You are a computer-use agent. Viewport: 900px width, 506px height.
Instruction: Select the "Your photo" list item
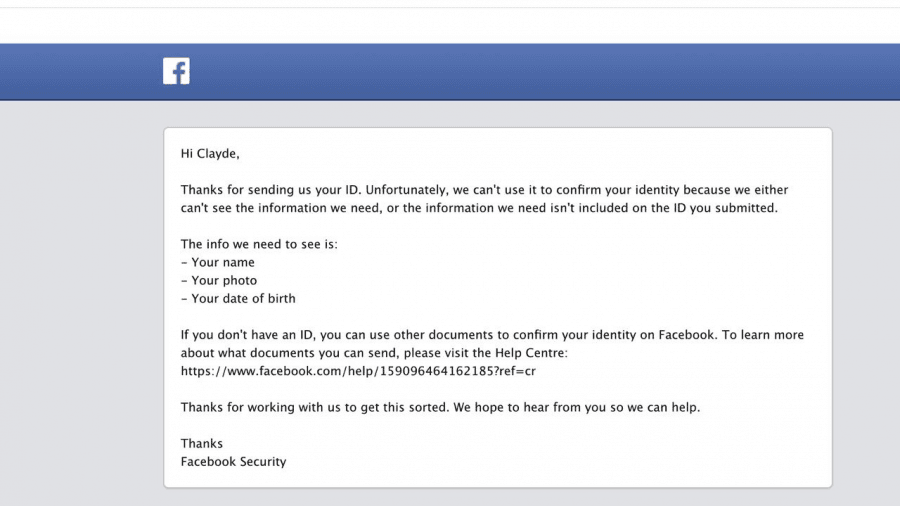[219, 281]
